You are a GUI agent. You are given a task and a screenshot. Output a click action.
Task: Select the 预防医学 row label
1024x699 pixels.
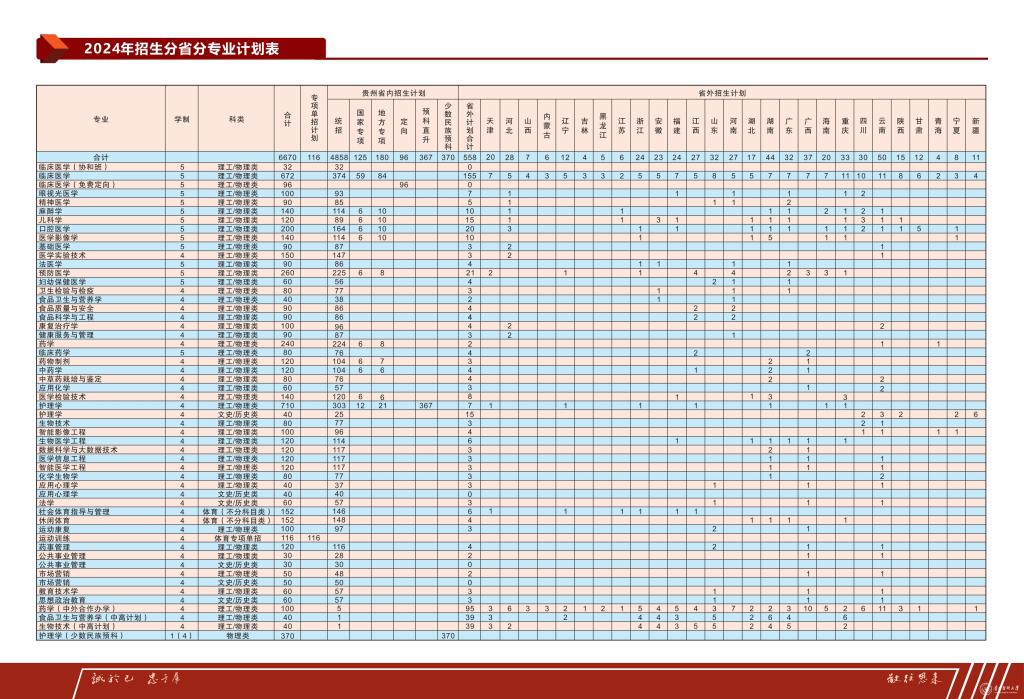(x=54, y=273)
